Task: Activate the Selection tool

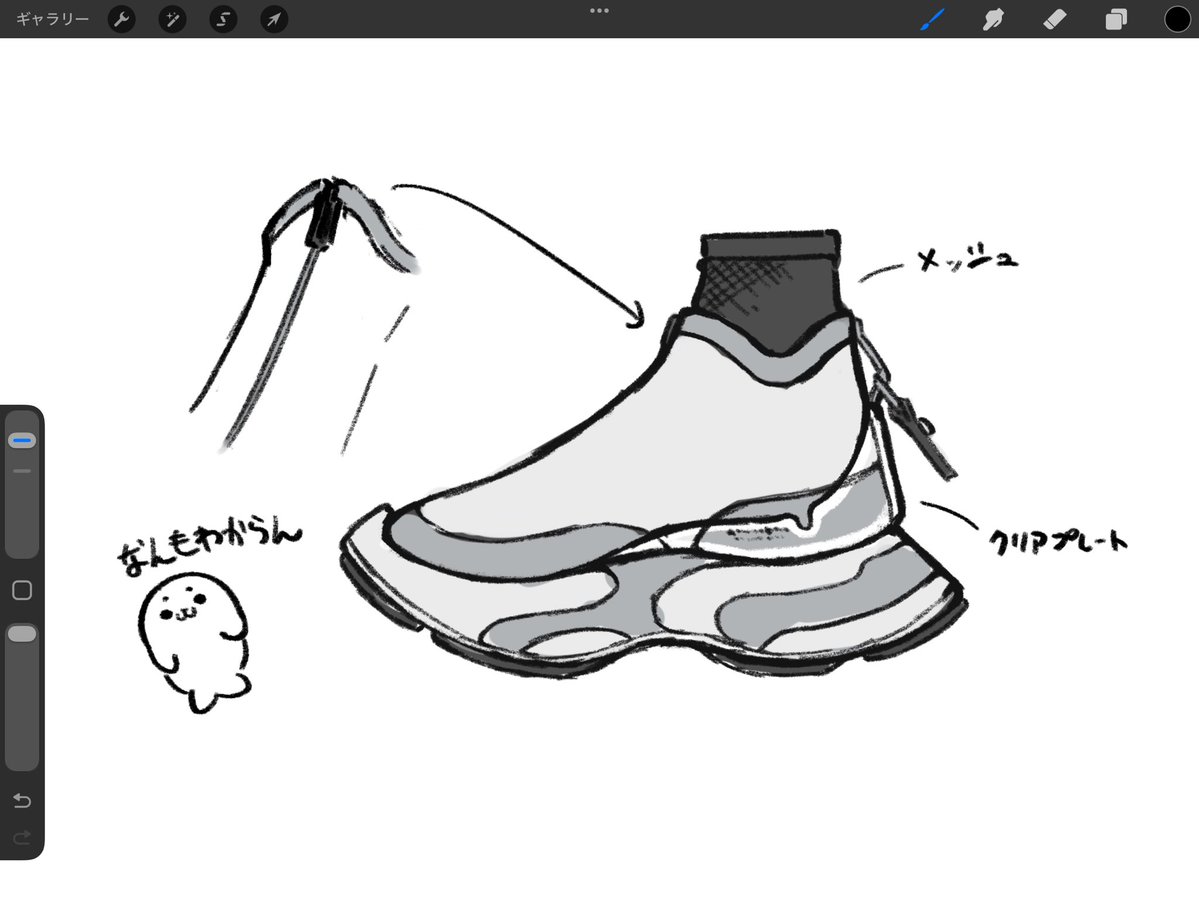Action: [x=222, y=19]
